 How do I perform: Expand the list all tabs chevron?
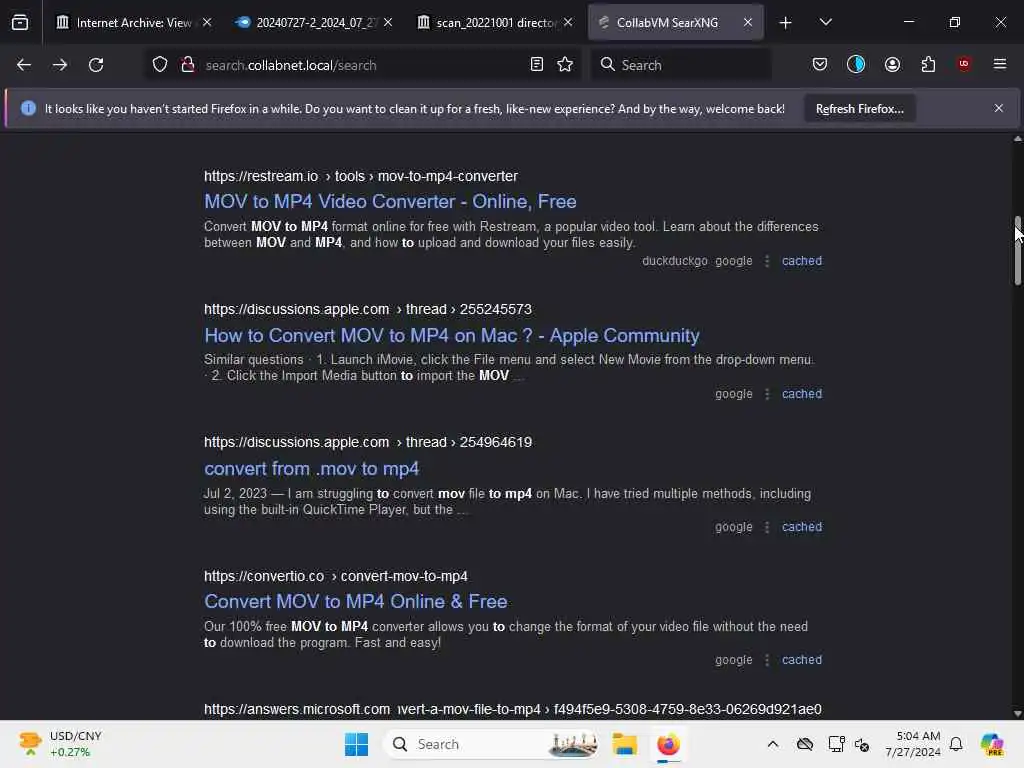click(x=825, y=22)
